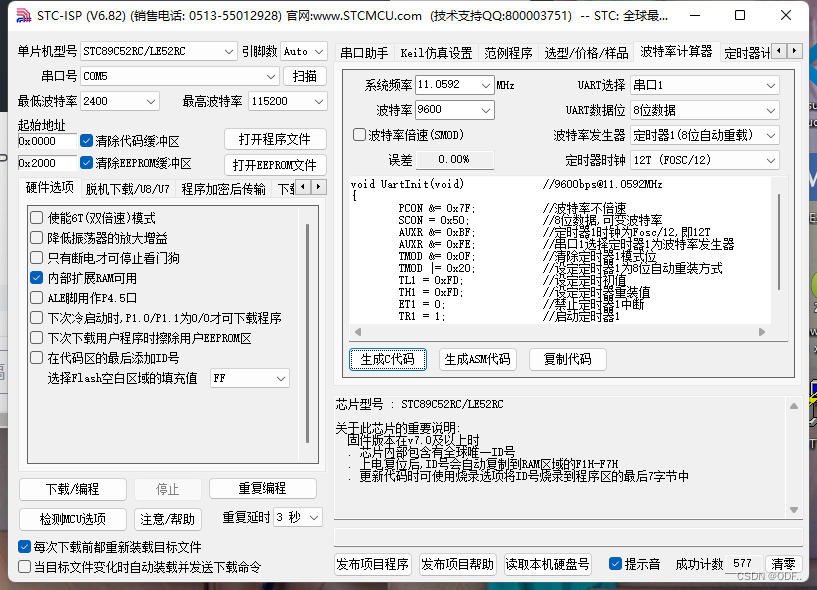Open 最高波特率 115200 dropdown

click(288, 101)
